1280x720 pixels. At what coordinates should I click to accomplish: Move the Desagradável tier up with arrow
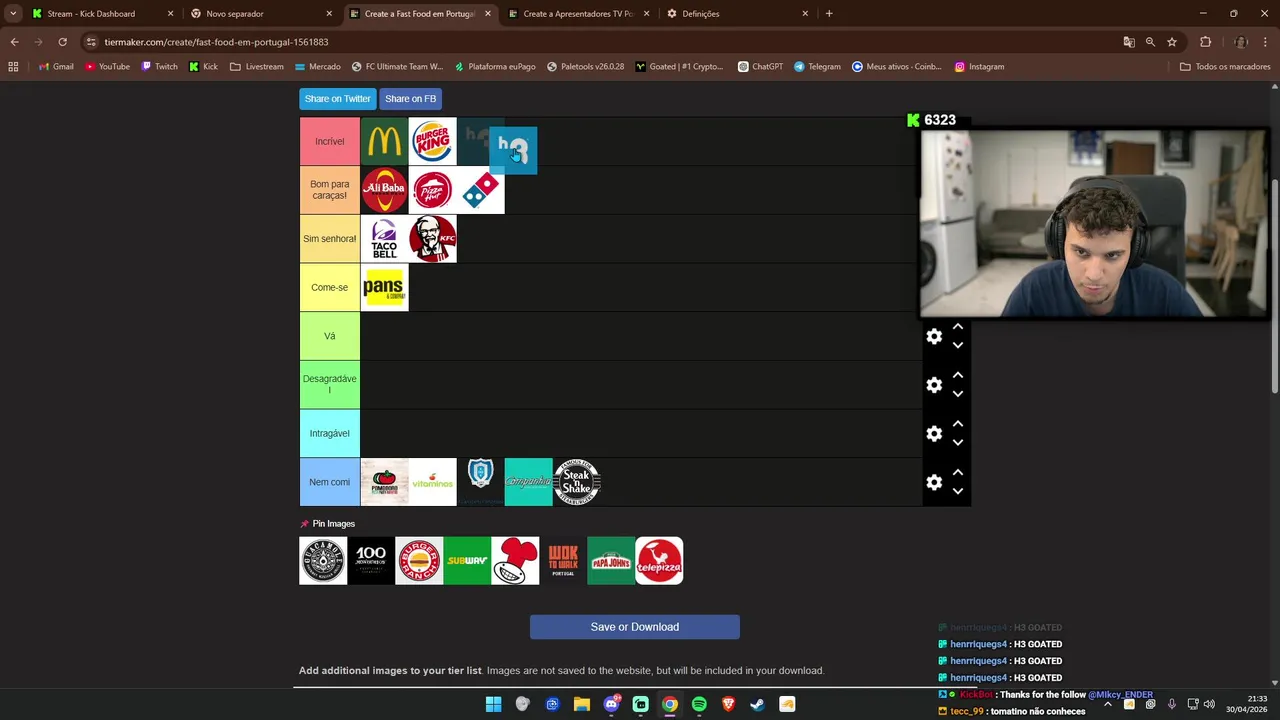(958, 375)
